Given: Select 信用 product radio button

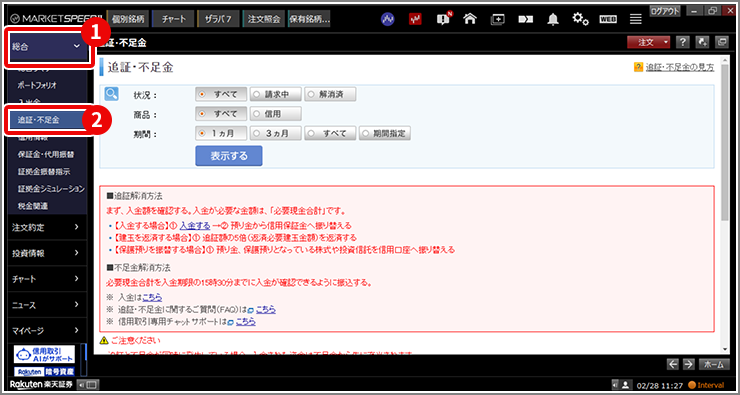Looking at the screenshot, I should pyautogui.click(x=276, y=114).
